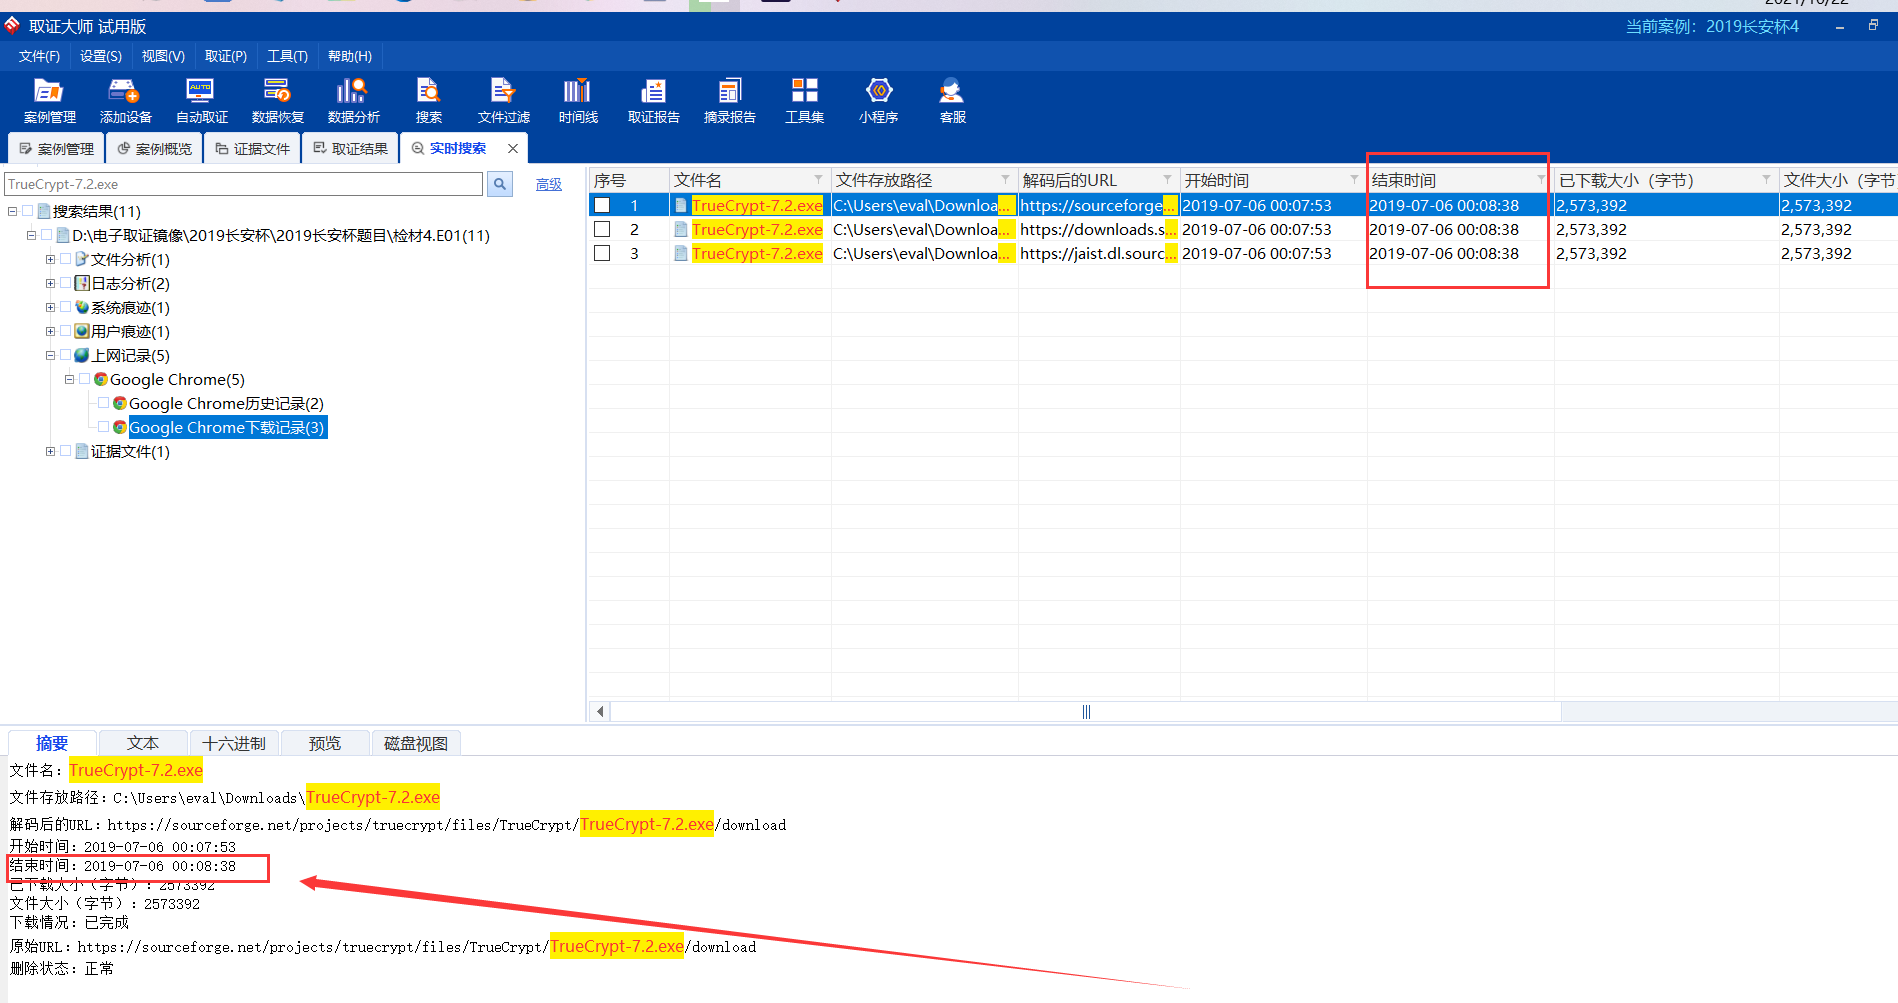1898x1003 pixels.
Task: Open 高级 advanced search link
Action: (549, 185)
